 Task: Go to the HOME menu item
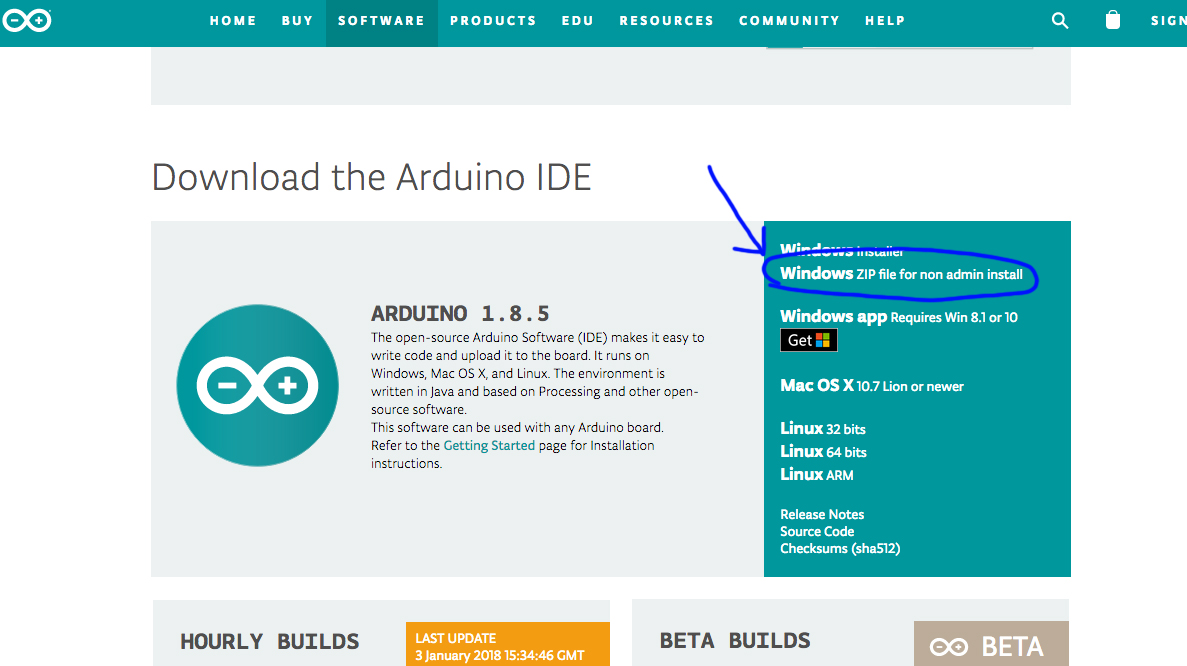click(233, 20)
